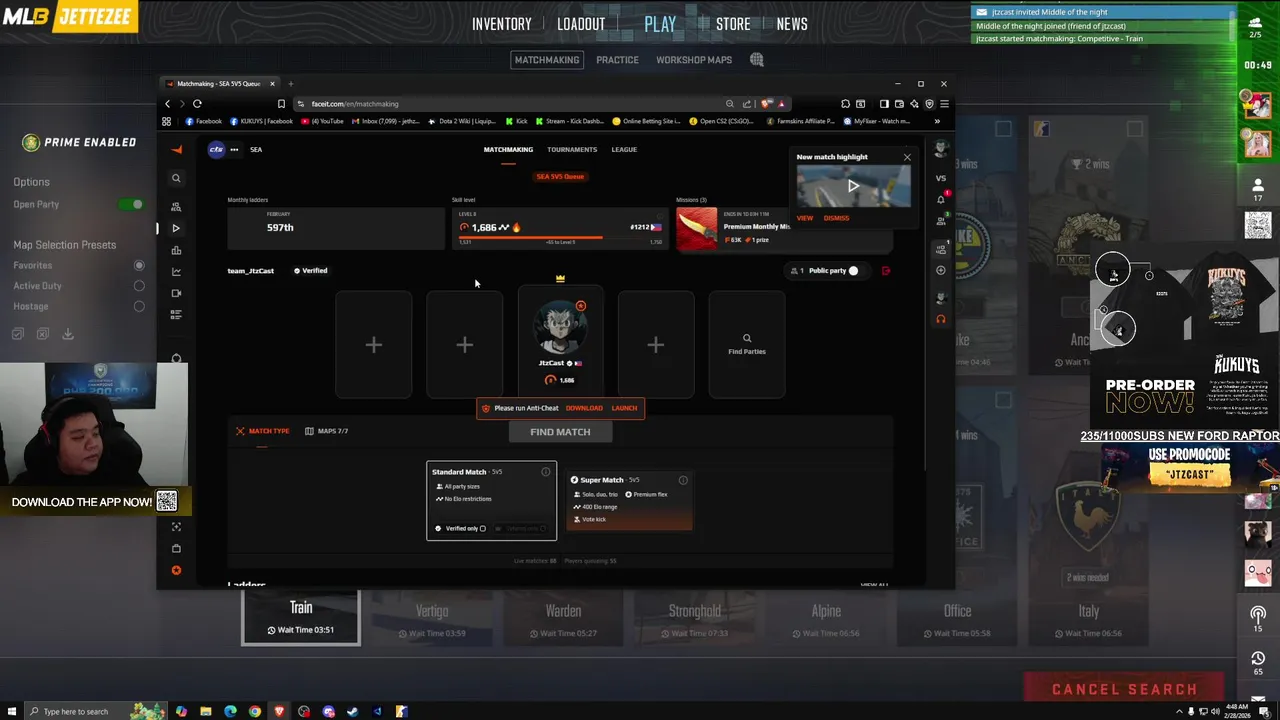Toggle the Open Party switch in CS2

[x=131, y=204]
